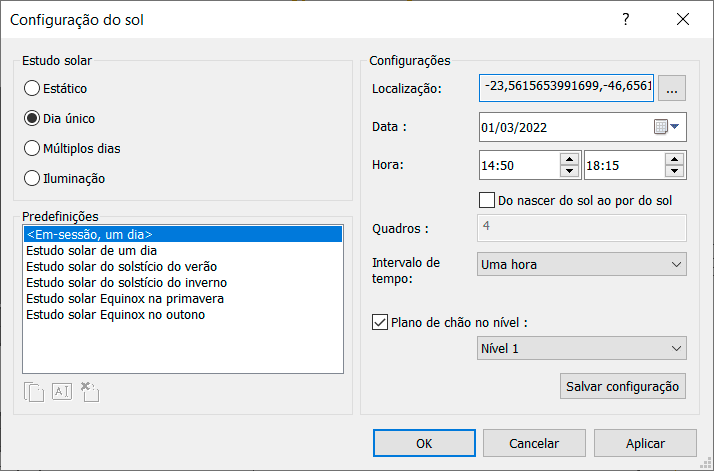This screenshot has height=471, width=714.
Task: Select the Iluminação radio button
Action: coord(32,178)
